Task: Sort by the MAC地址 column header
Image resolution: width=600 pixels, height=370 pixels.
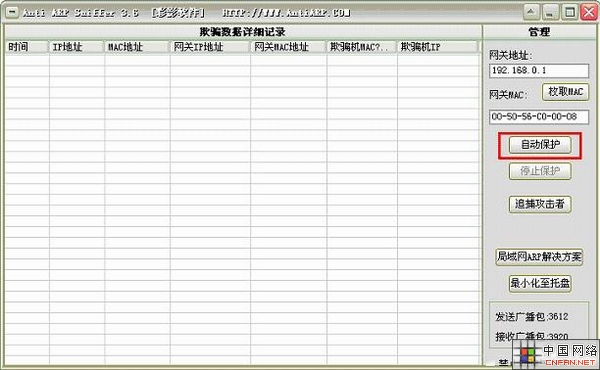Action: [137, 47]
